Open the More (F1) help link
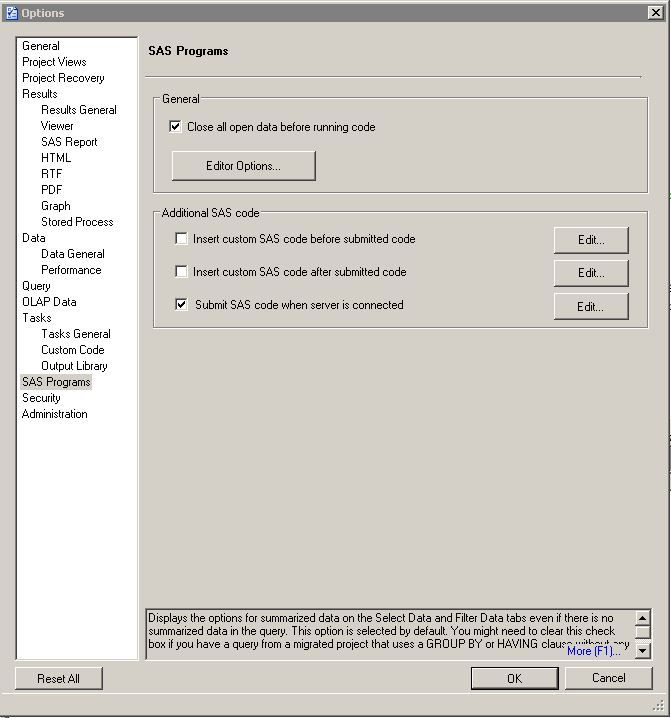Viewport: 671px width, 718px height. pos(594,651)
